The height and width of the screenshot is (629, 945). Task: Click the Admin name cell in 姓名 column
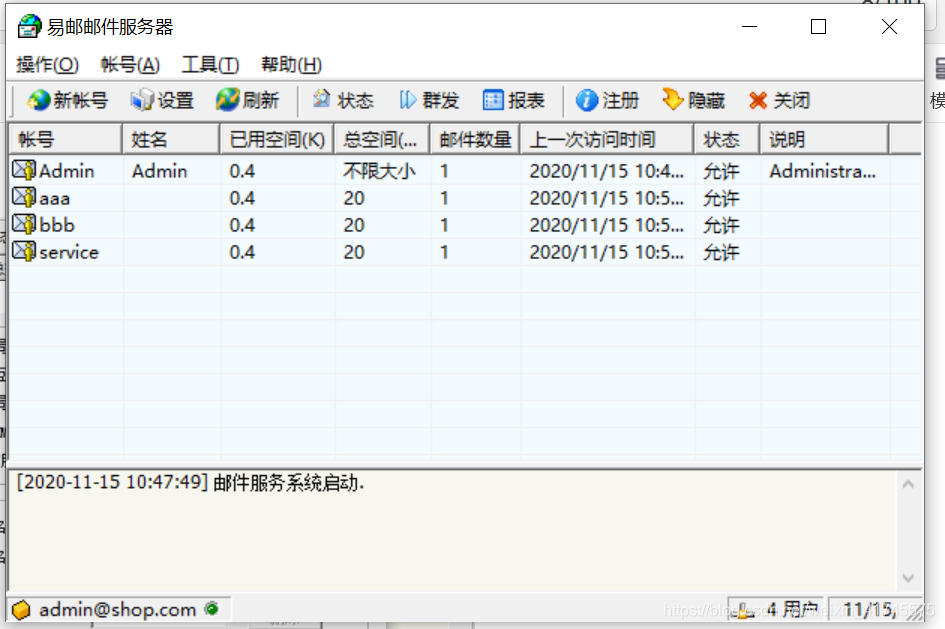160,171
